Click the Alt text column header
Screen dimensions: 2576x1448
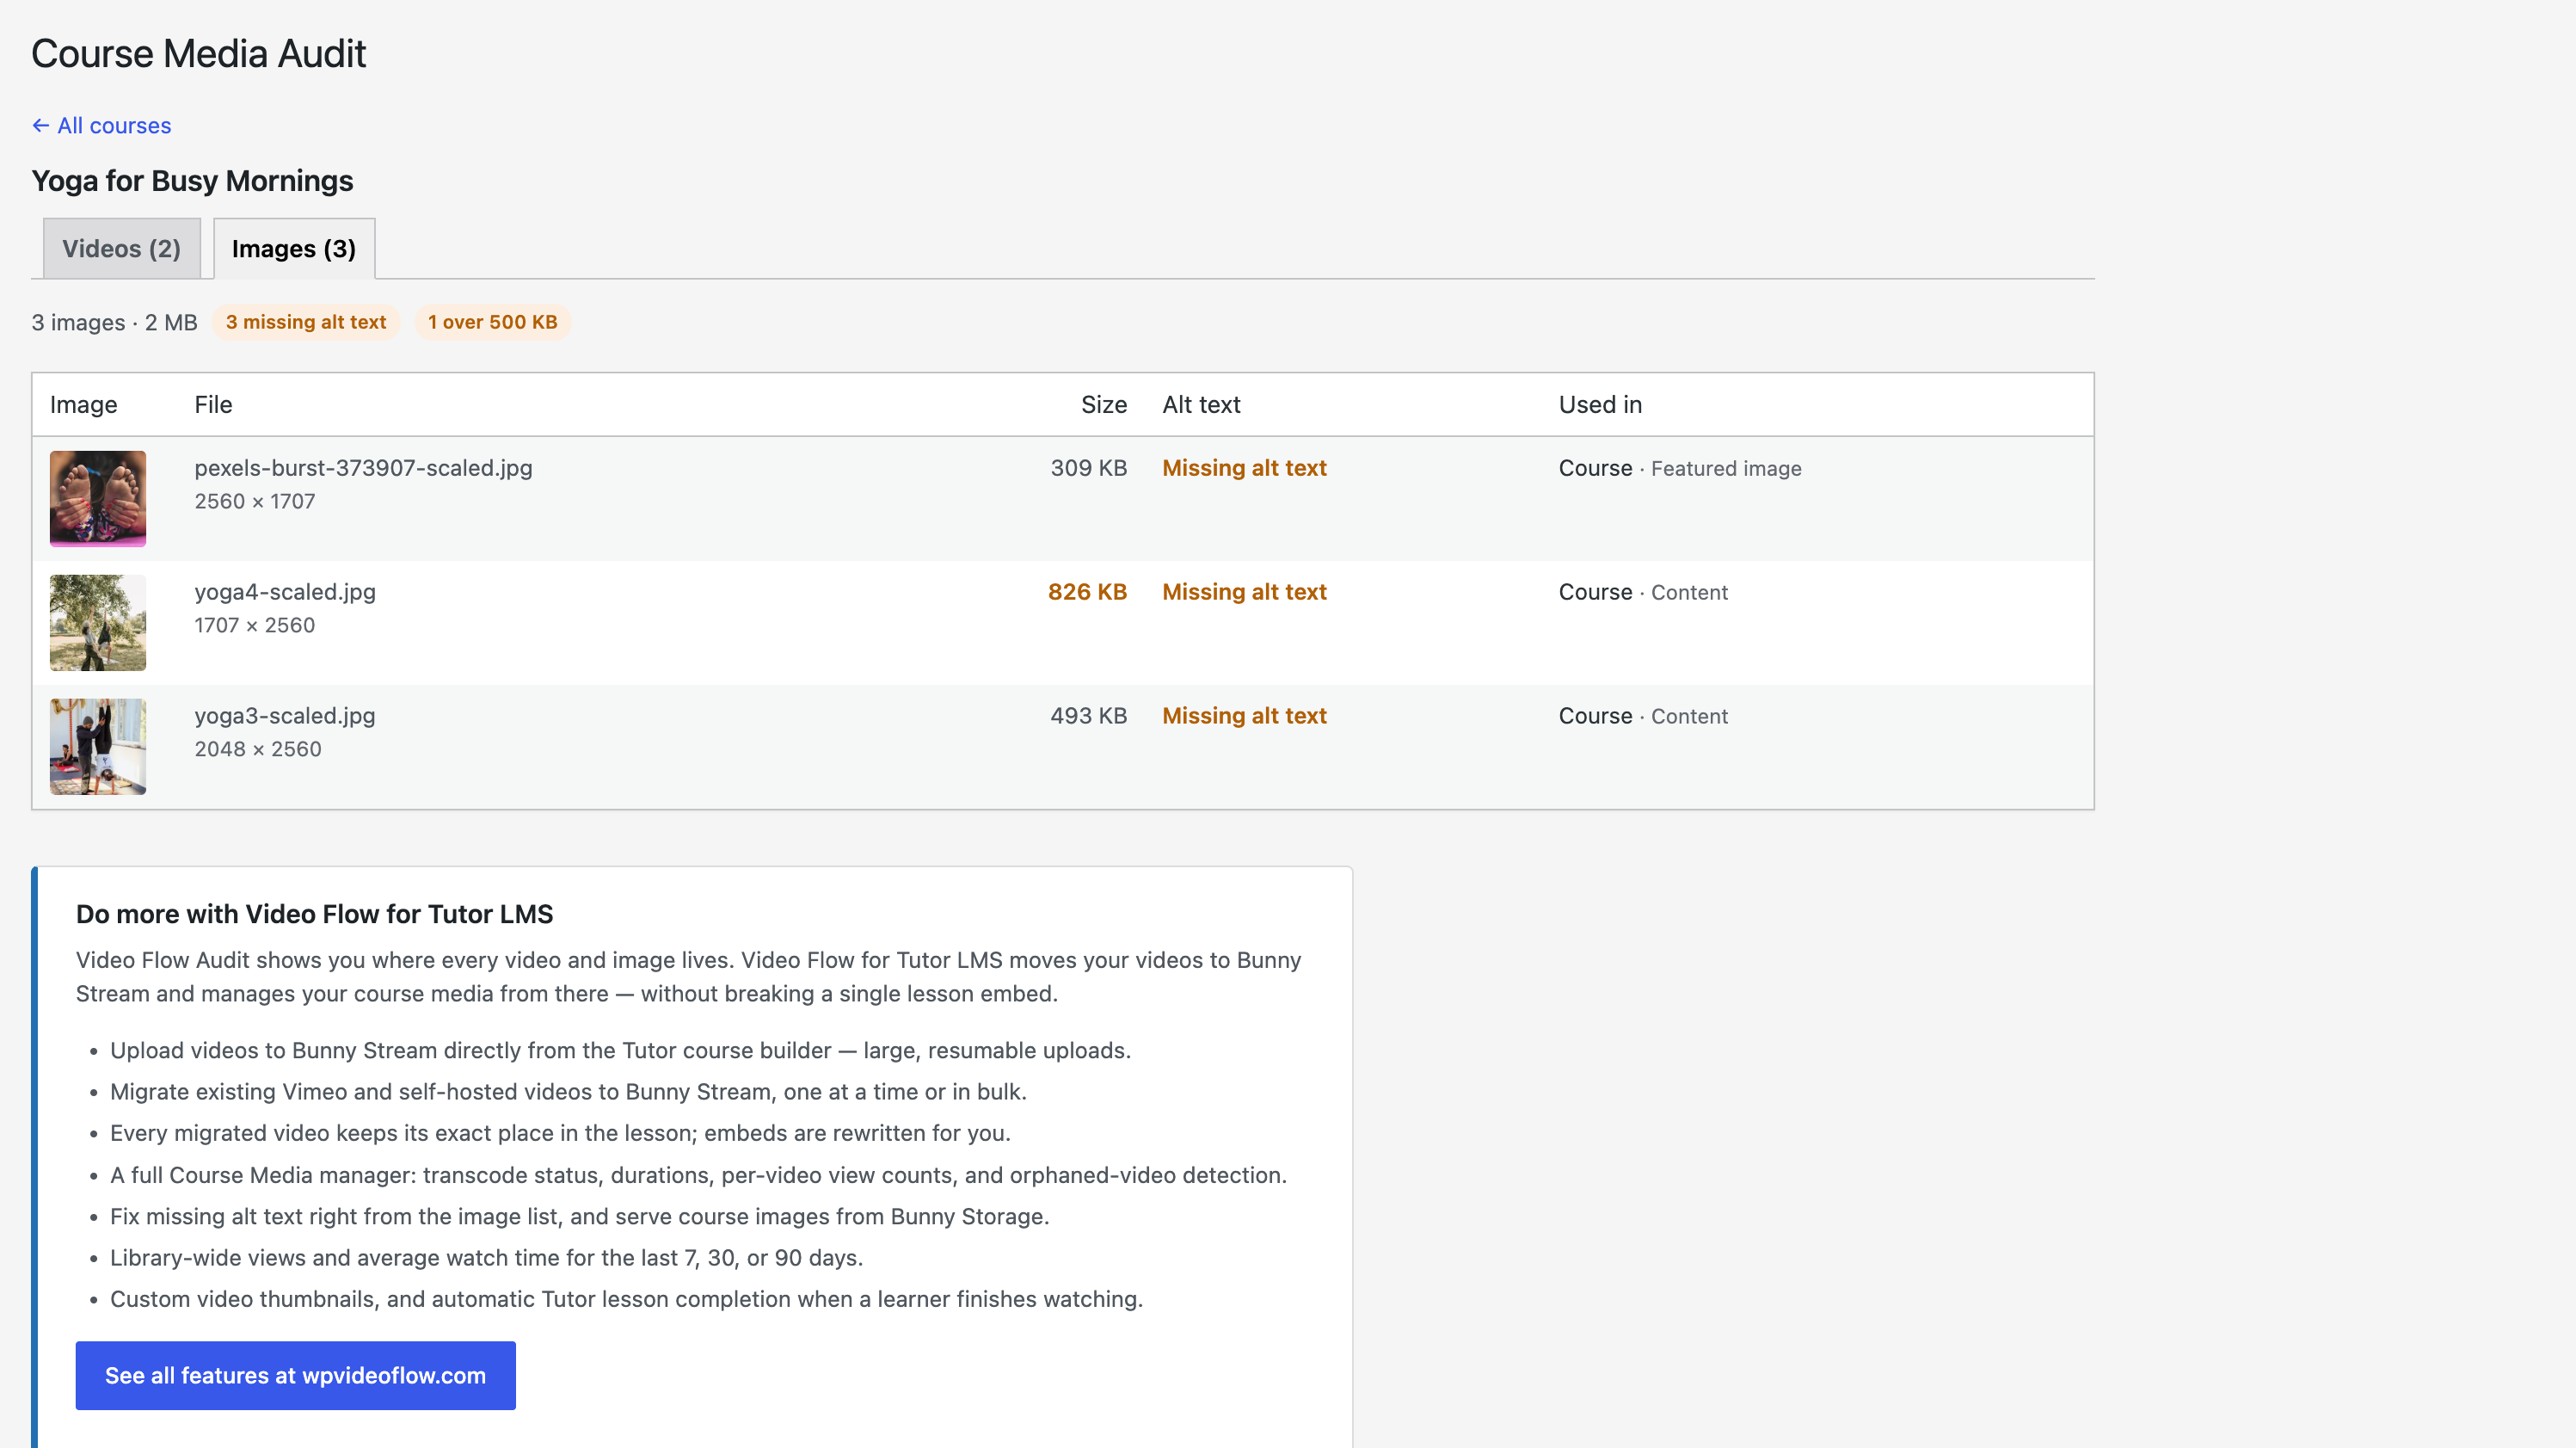coord(1201,404)
